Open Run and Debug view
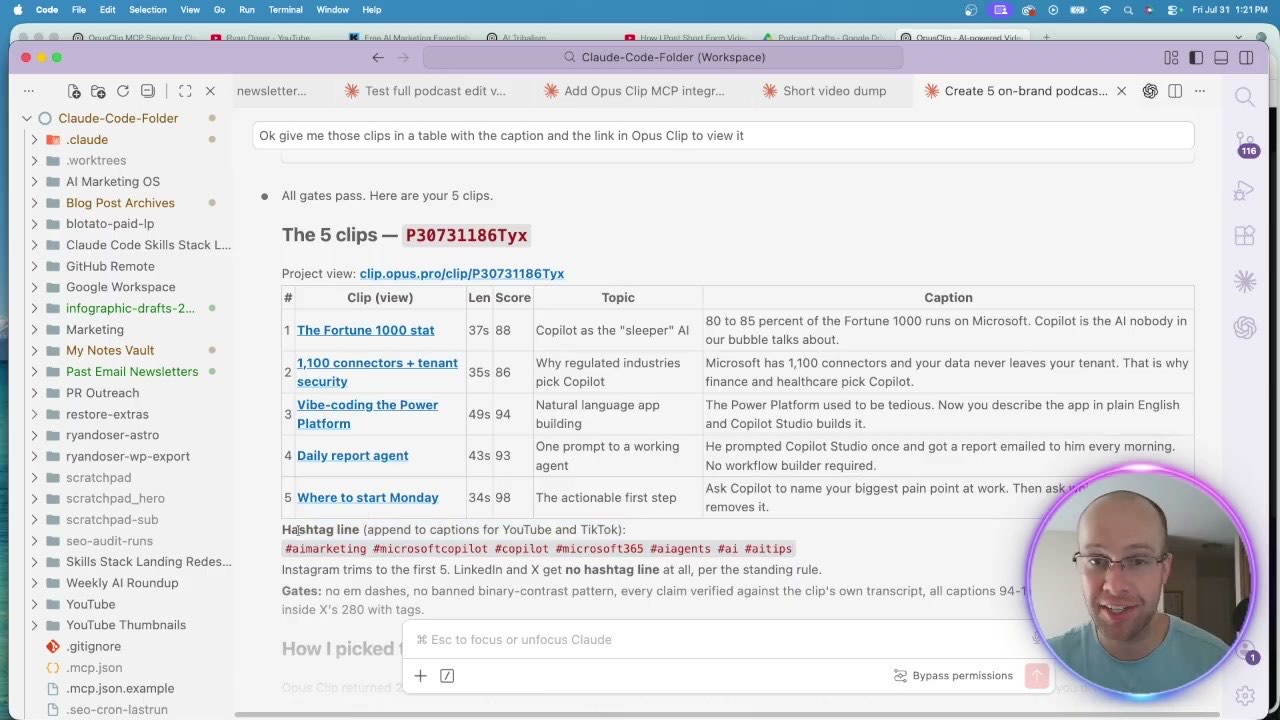The image size is (1280, 720). 1245,190
